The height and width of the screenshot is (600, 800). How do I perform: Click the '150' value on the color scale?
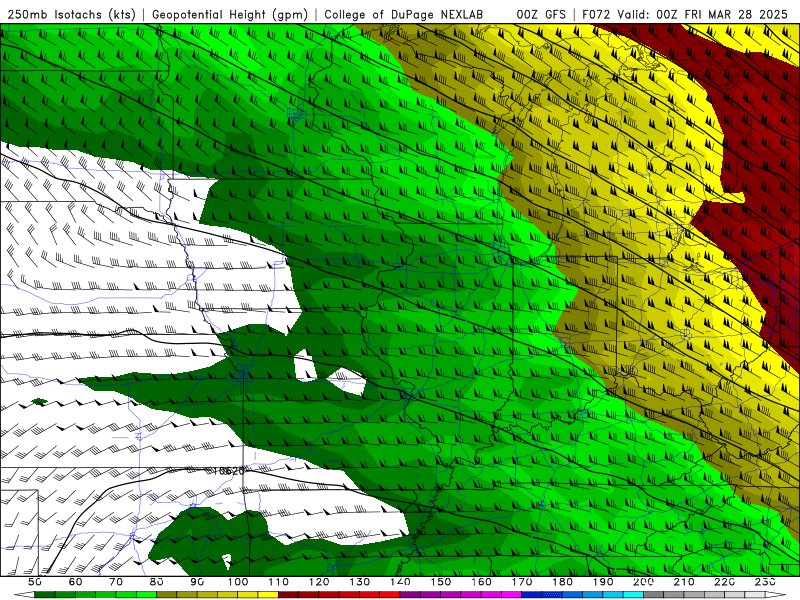pyautogui.click(x=440, y=582)
